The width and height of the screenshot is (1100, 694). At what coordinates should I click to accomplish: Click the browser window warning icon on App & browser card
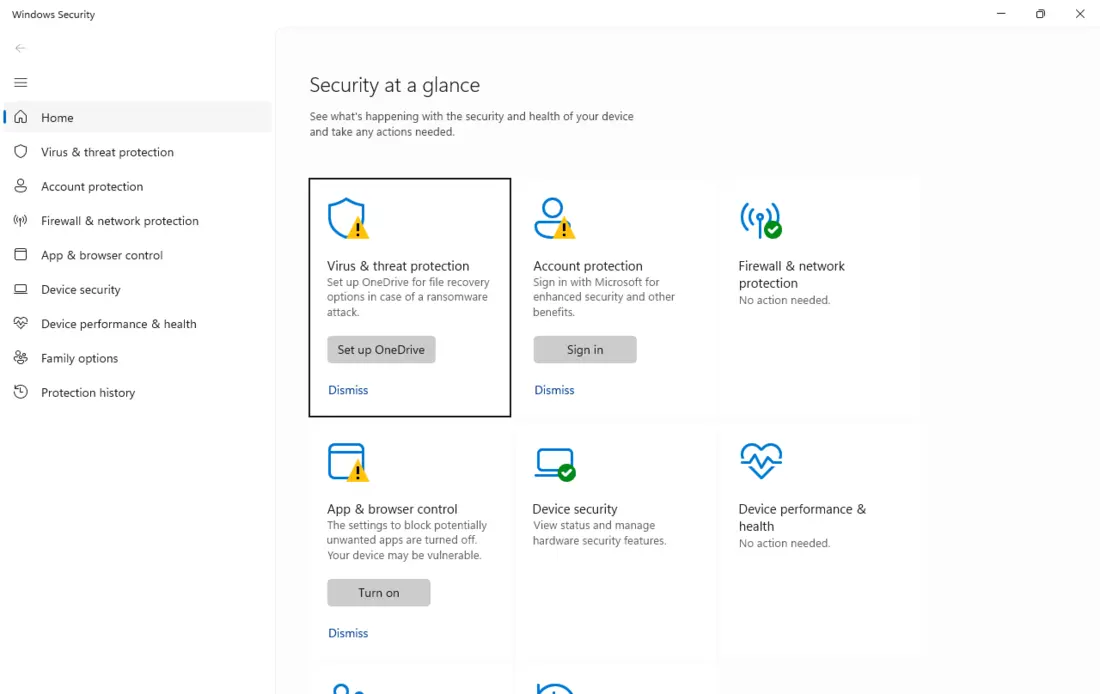click(x=348, y=462)
